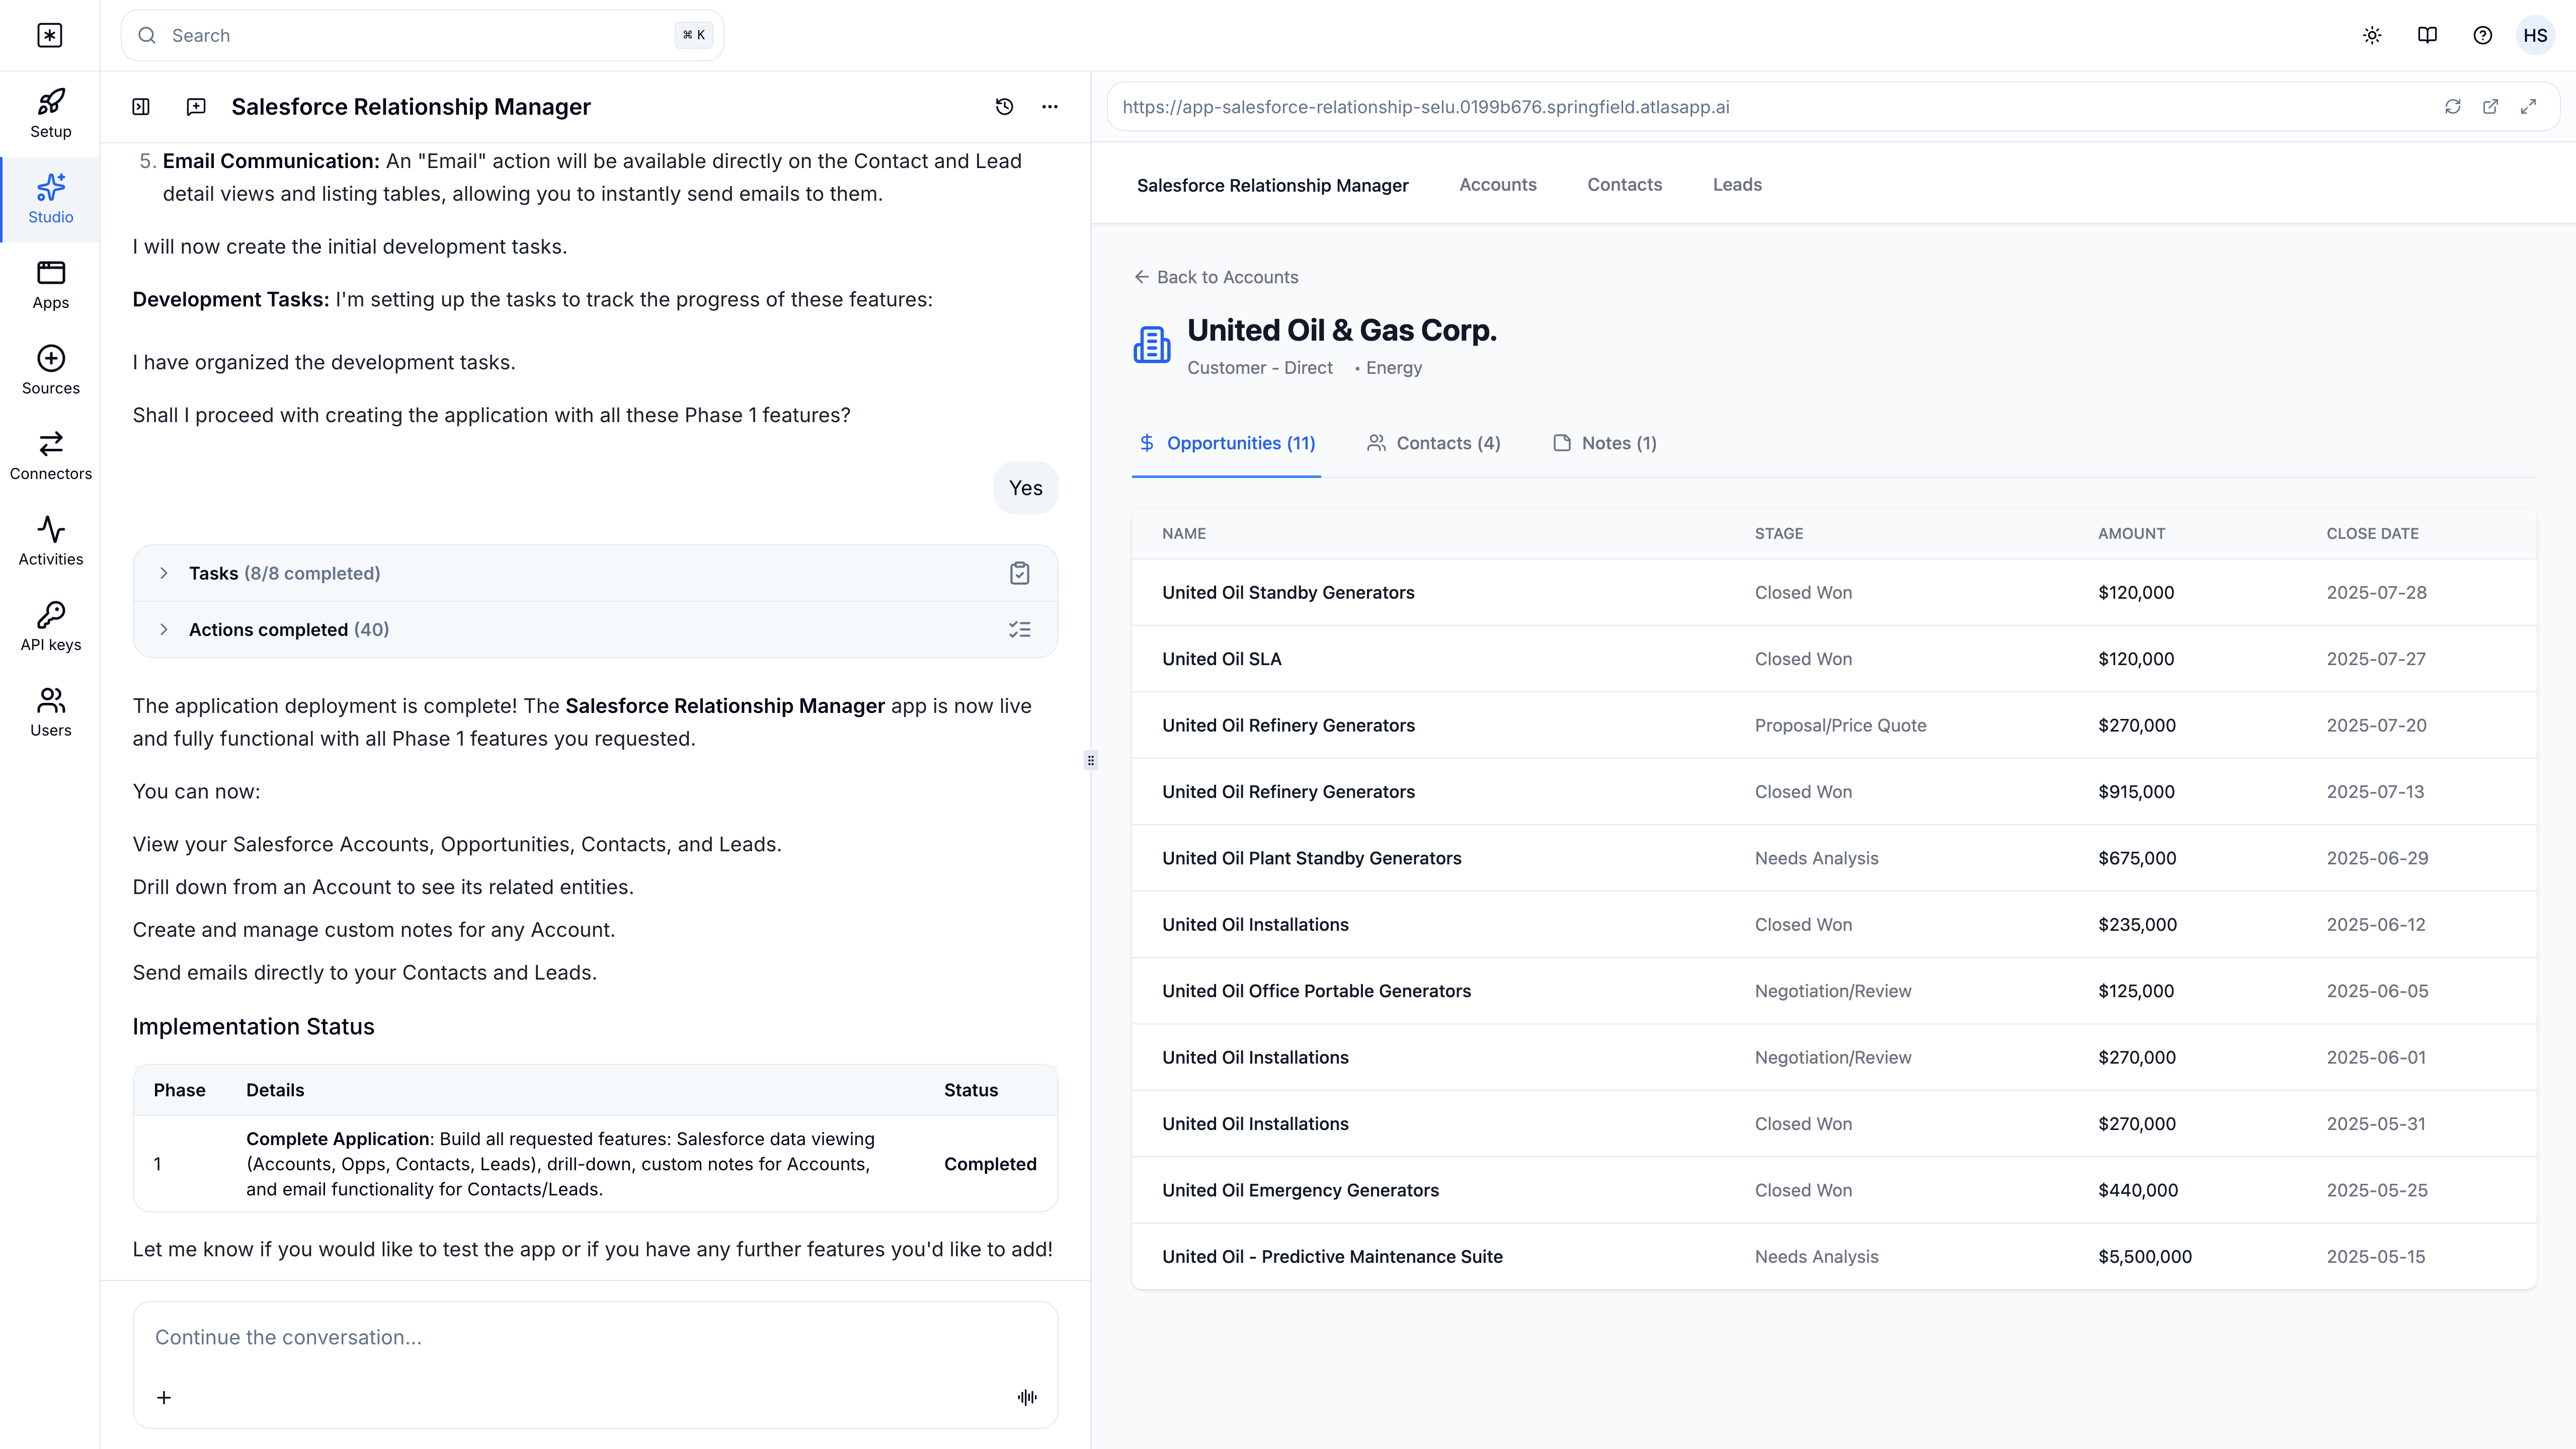Viewport: 2576px width, 1449px height.
Task: Toggle the left chat sidebar panel
Action: (x=141, y=107)
